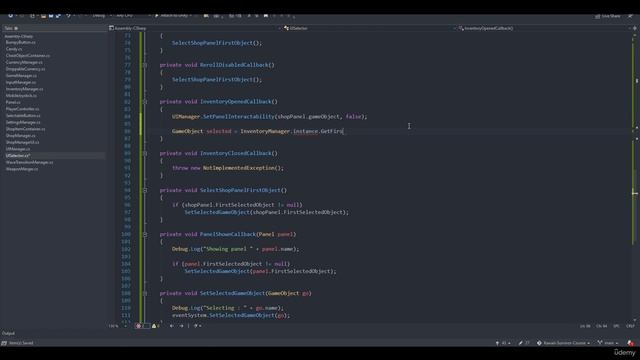This screenshot has height=360, width=640.
Task: Open the UISelector type navigation dropdown
Action: click(x=369, y=28)
